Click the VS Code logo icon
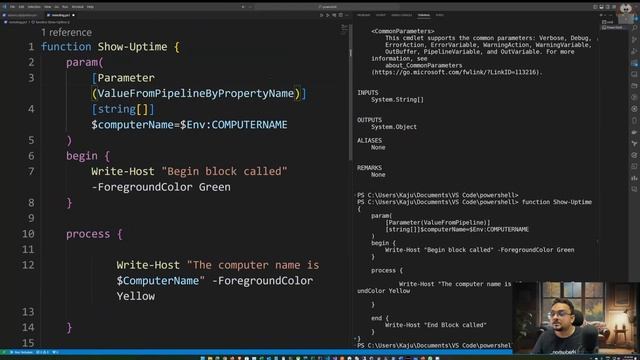This screenshot has height=360, width=640. click(4, 7)
